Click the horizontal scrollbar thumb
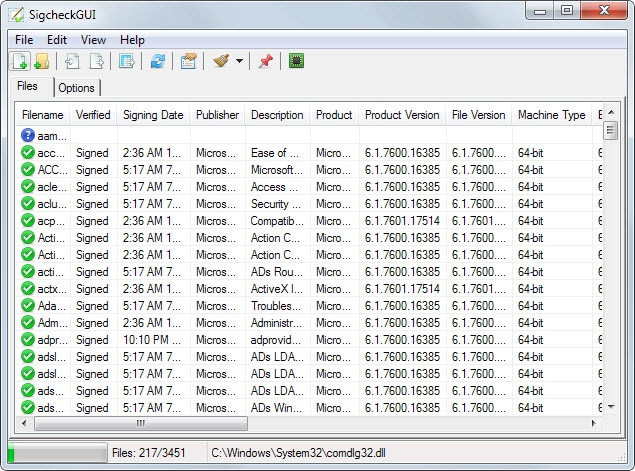 (x=141, y=423)
